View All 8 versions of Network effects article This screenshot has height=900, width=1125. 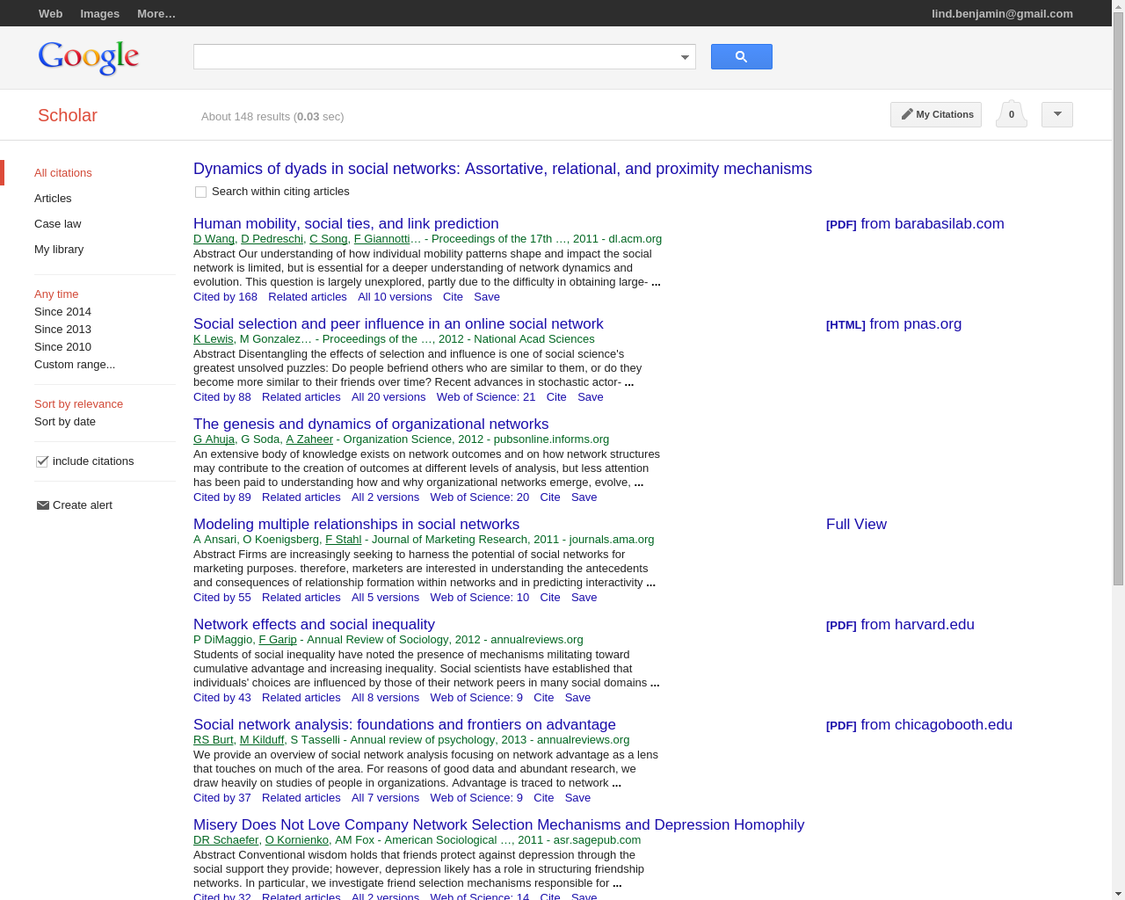pos(385,698)
